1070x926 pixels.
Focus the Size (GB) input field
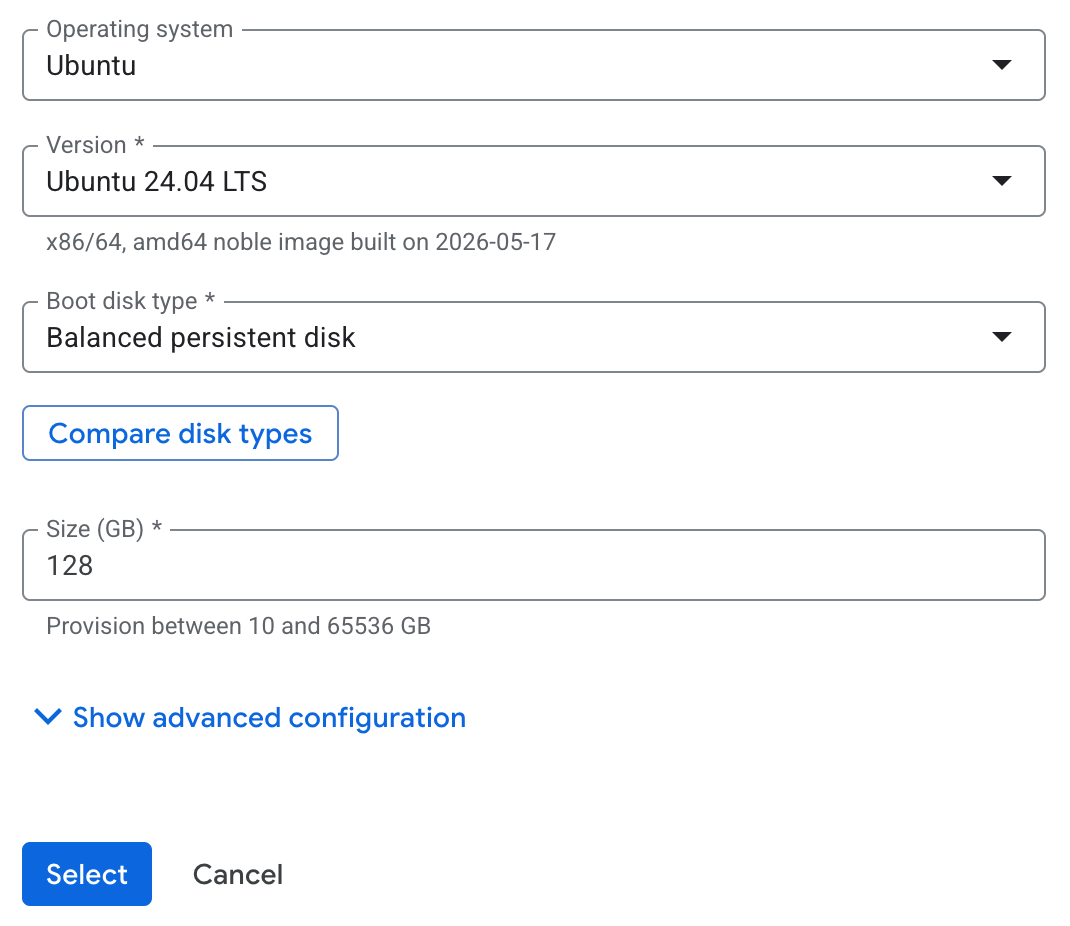(x=534, y=565)
